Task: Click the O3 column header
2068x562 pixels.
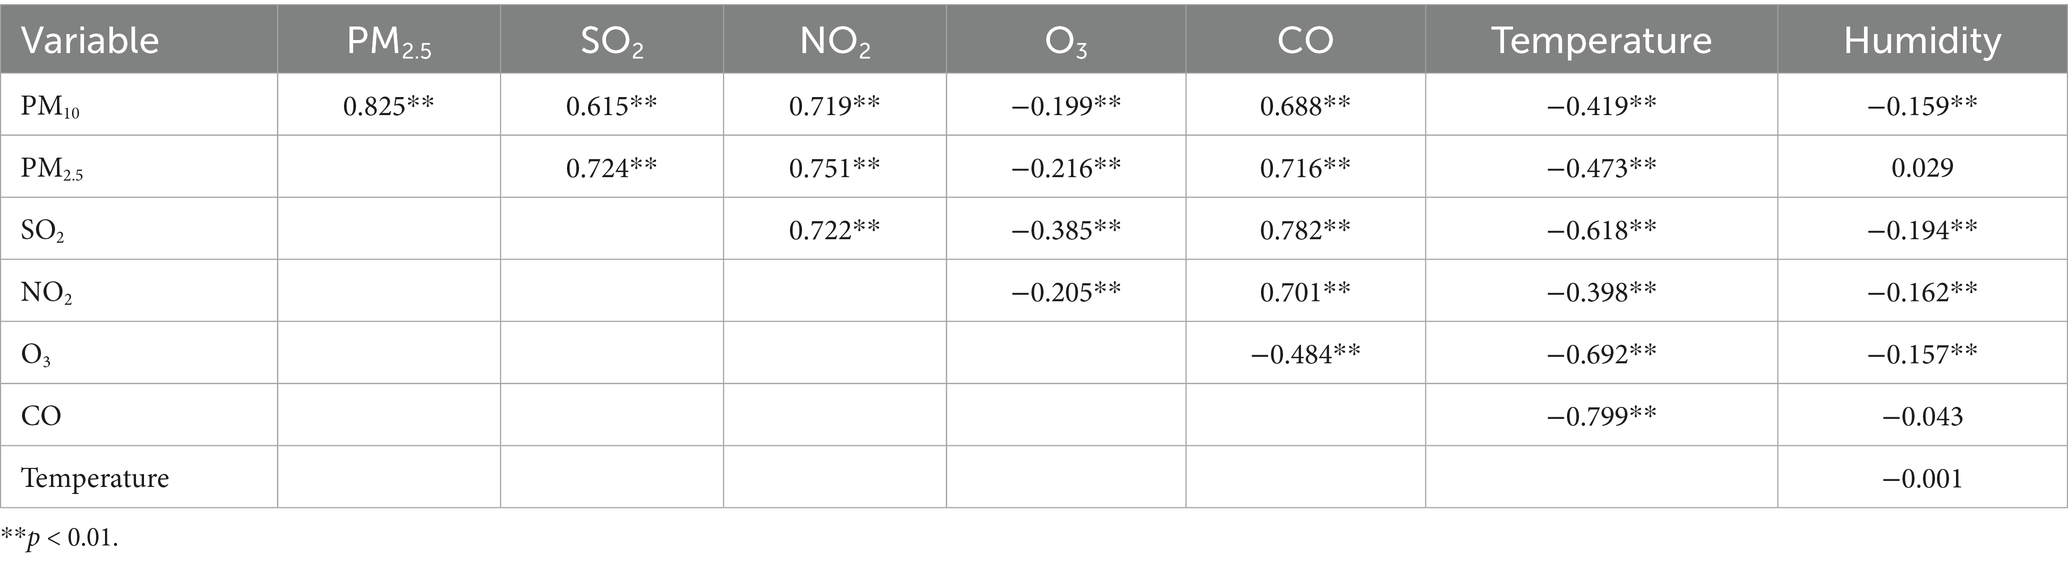Action: tap(1066, 40)
